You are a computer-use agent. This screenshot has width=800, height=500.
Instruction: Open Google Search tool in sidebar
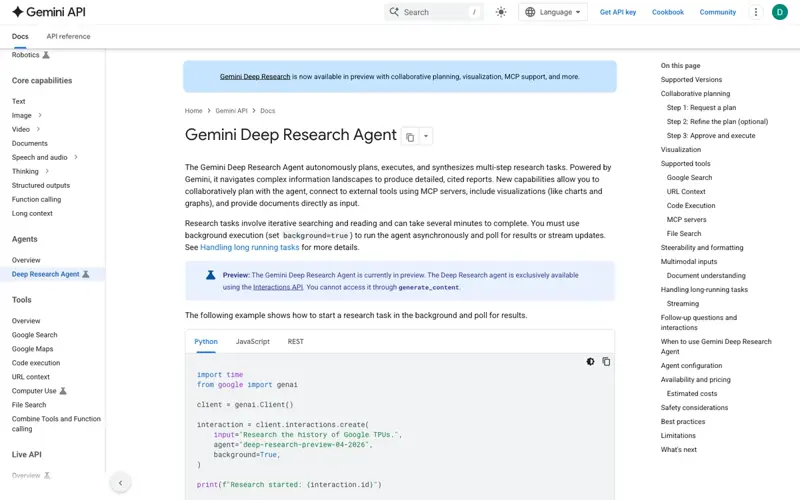tap(35, 335)
